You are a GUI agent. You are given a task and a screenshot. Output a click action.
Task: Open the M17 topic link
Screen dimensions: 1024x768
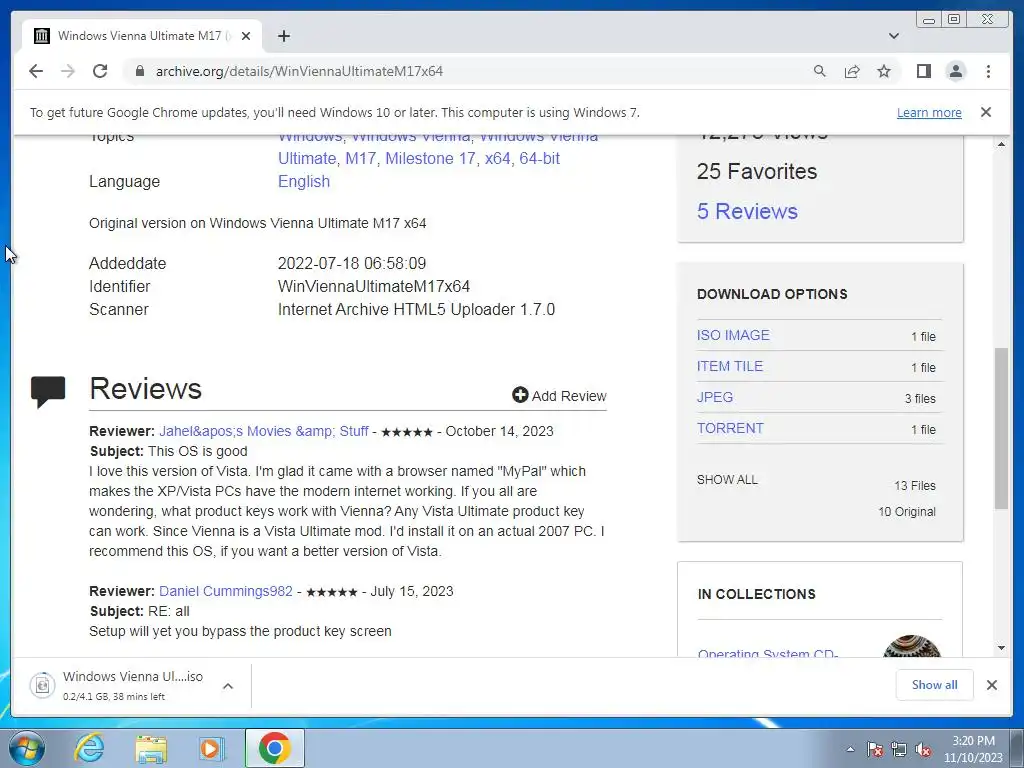tap(360, 159)
